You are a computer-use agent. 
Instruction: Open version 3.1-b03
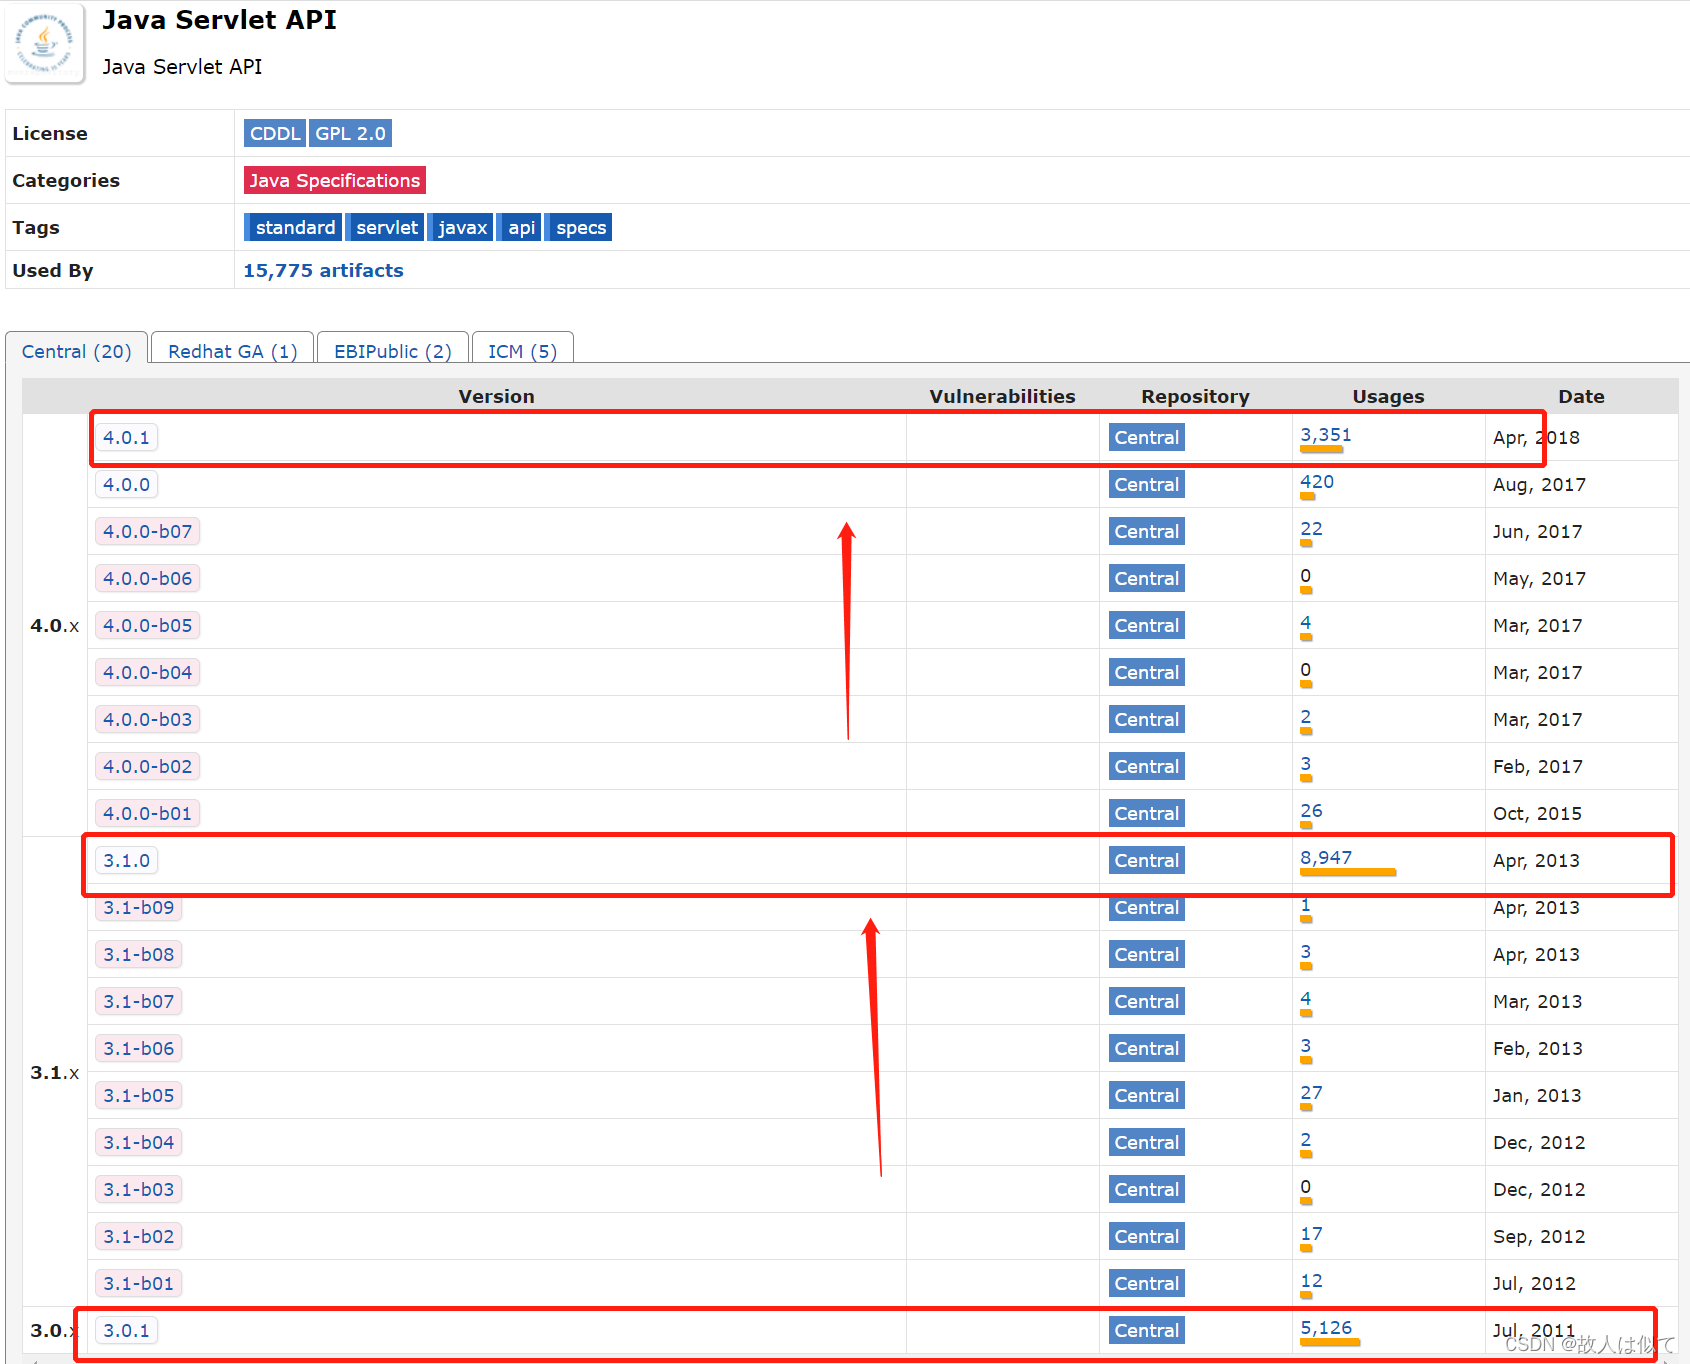[x=139, y=1189]
